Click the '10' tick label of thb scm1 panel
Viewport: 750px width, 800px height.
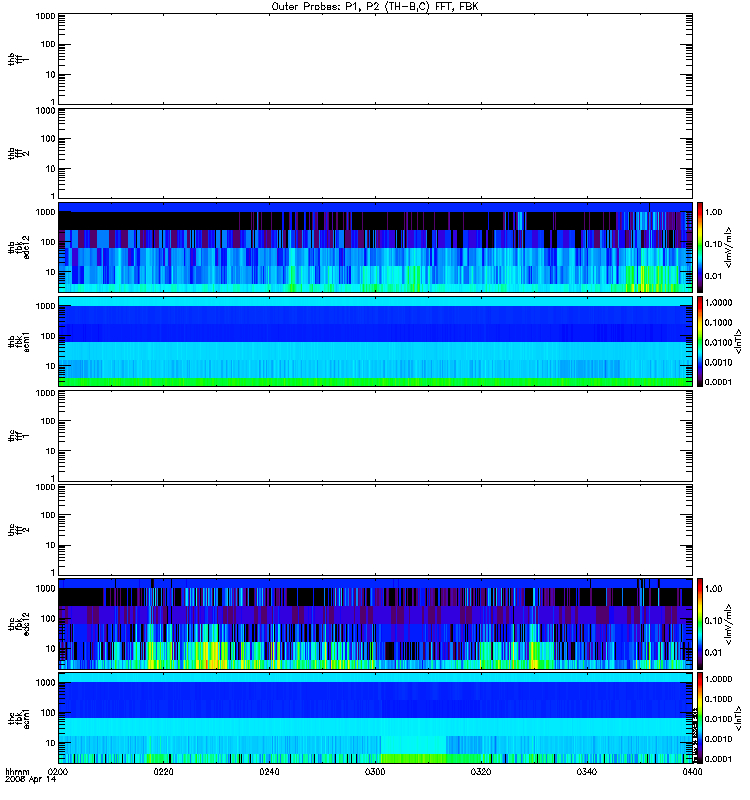click(x=51, y=366)
